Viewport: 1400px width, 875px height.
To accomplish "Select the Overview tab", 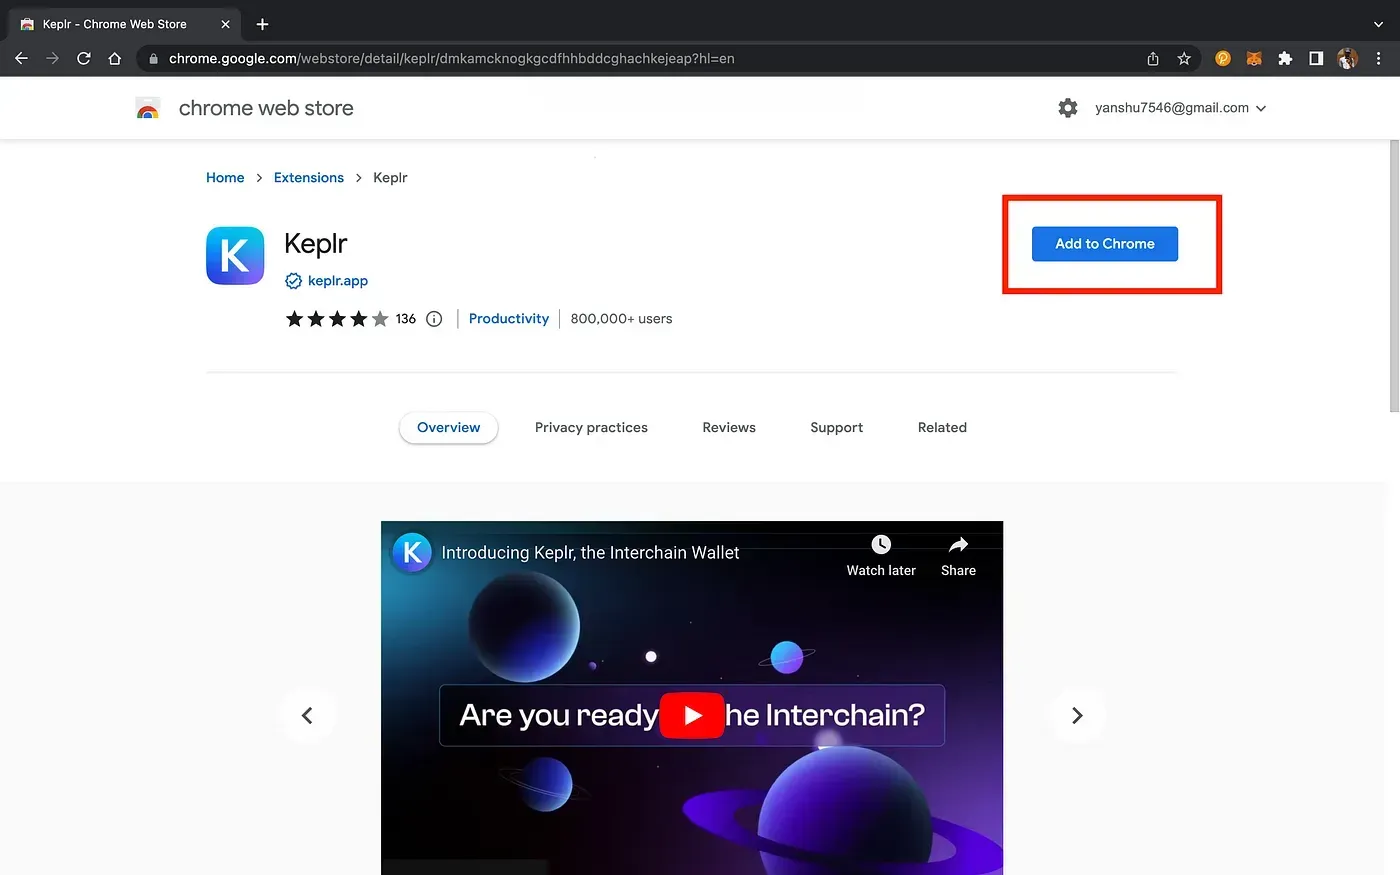I will tap(449, 428).
